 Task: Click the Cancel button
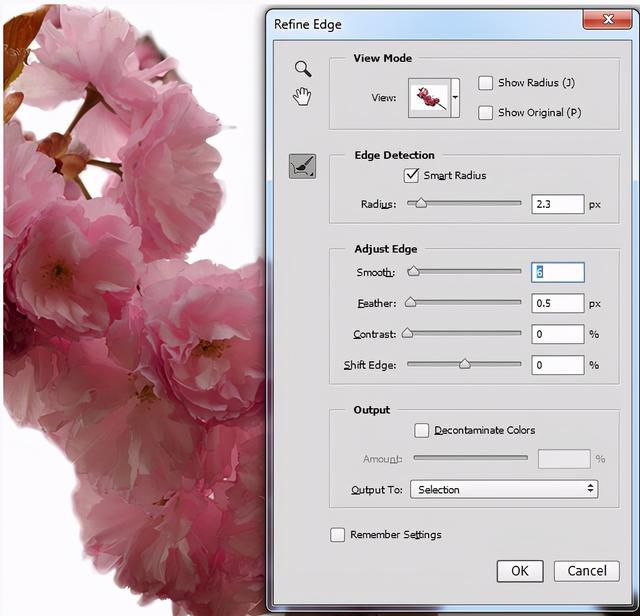coord(587,571)
